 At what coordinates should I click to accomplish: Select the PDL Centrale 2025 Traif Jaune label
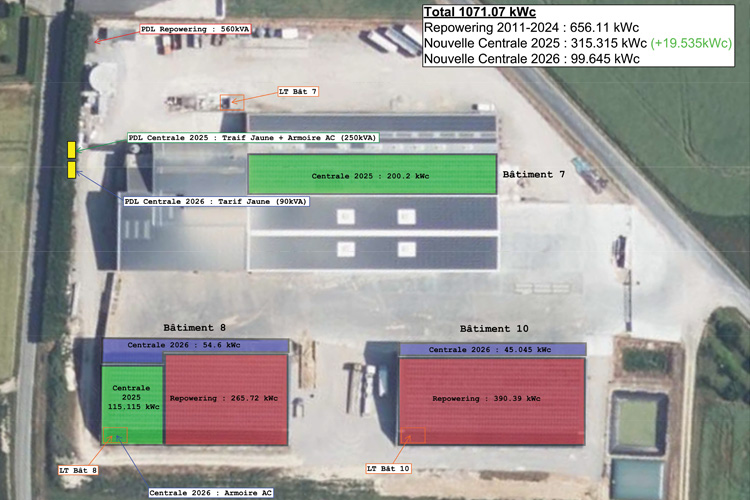pos(252,137)
